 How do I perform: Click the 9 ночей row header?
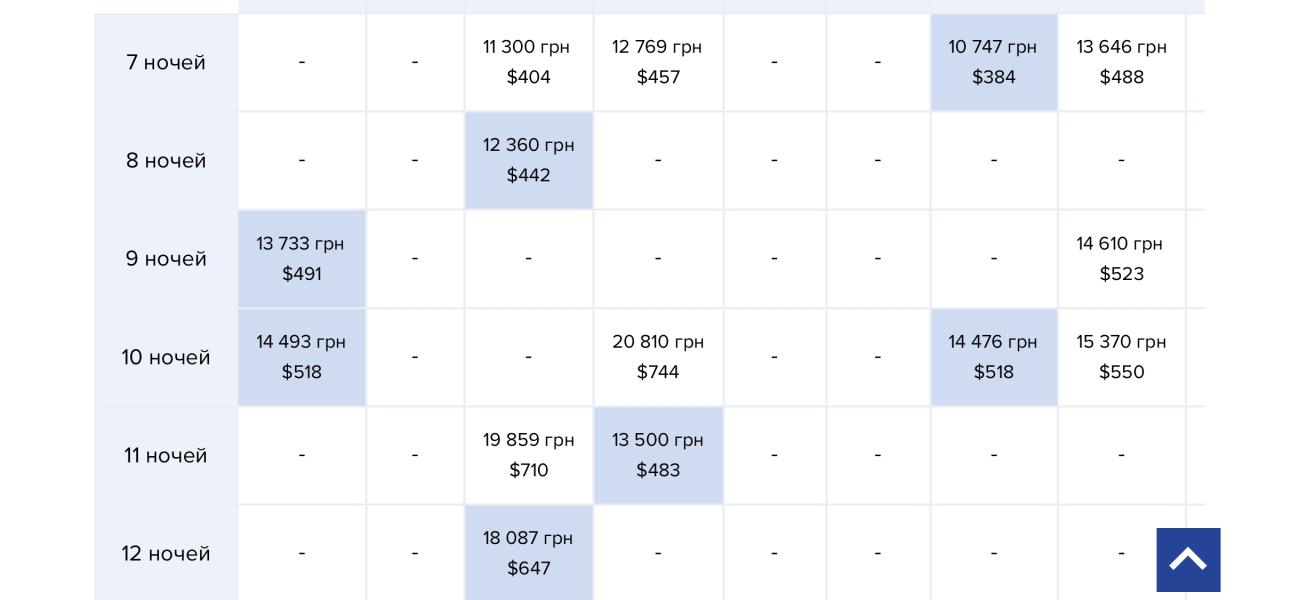166,259
